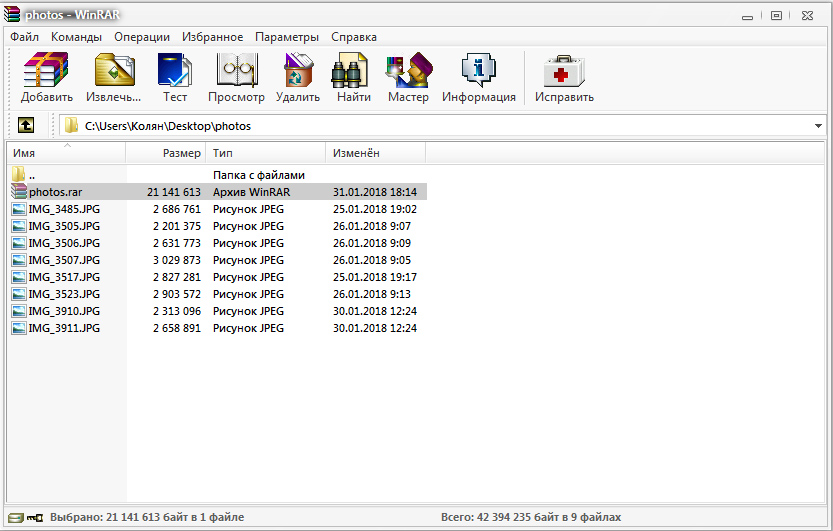Click the Удалить (Delete) toolbar icon
The height and width of the screenshot is (531, 833).
[x=298, y=70]
